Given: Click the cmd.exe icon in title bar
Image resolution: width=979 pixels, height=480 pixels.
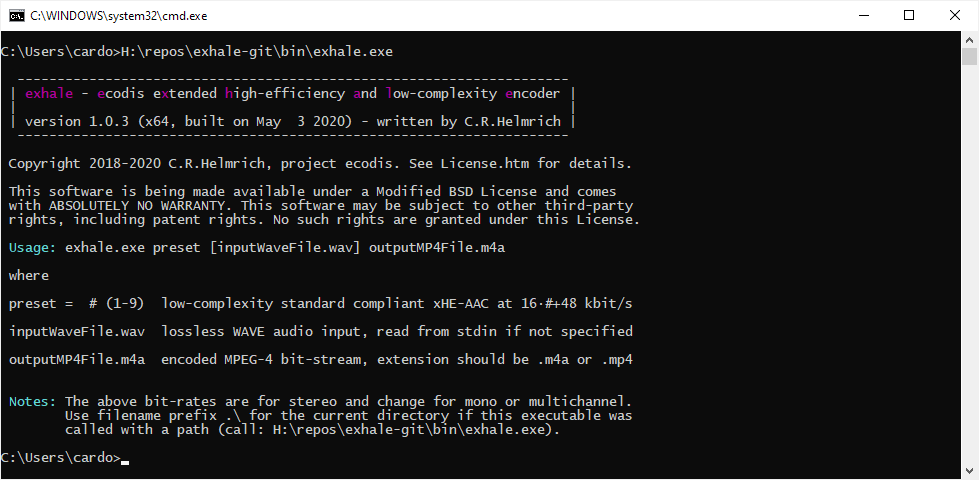Looking at the screenshot, I should tap(17, 16).
